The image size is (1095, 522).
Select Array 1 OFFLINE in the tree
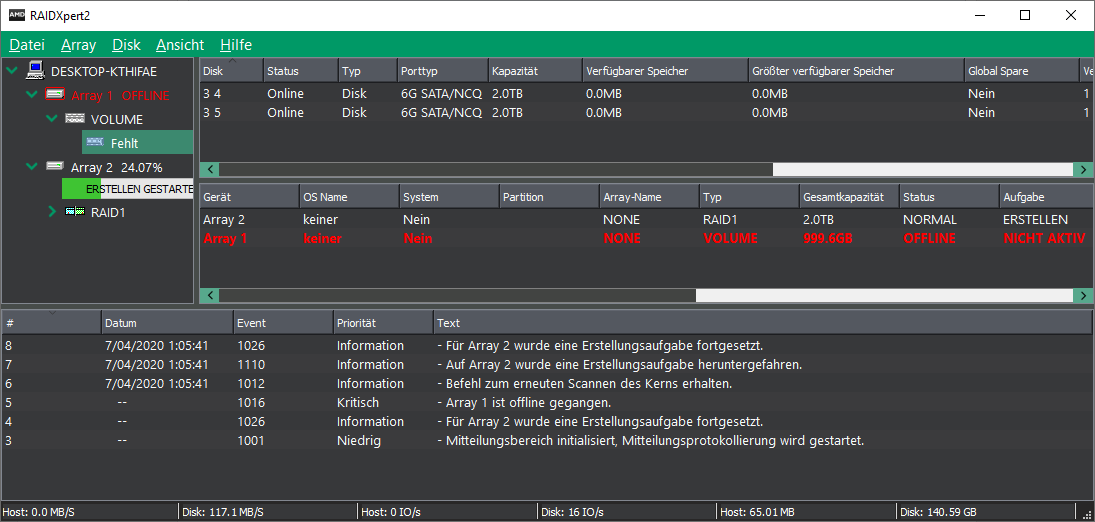pos(120,95)
